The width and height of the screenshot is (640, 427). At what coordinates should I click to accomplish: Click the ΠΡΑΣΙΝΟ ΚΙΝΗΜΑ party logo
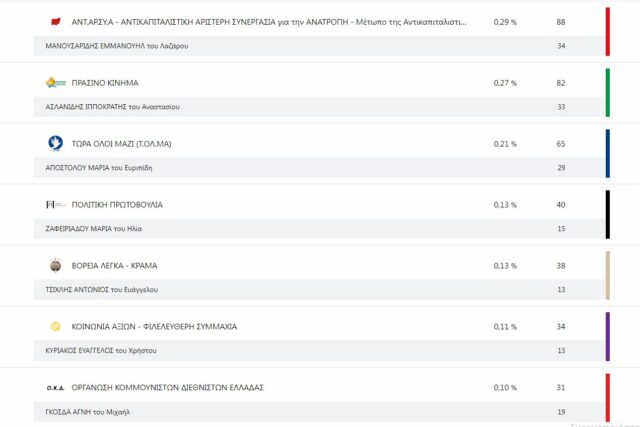tap(55, 82)
